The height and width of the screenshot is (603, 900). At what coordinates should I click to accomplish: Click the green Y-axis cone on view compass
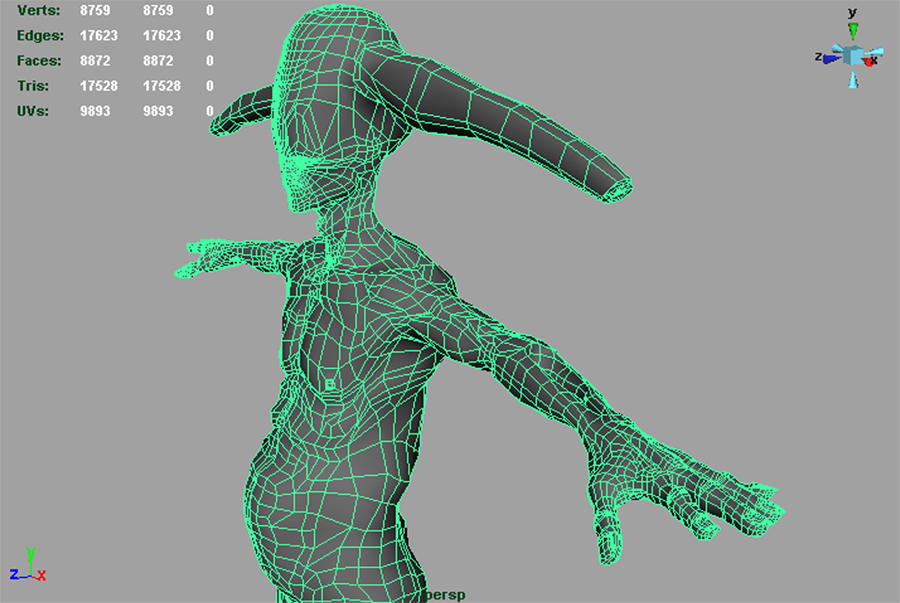pyautogui.click(x=852, y=31)
